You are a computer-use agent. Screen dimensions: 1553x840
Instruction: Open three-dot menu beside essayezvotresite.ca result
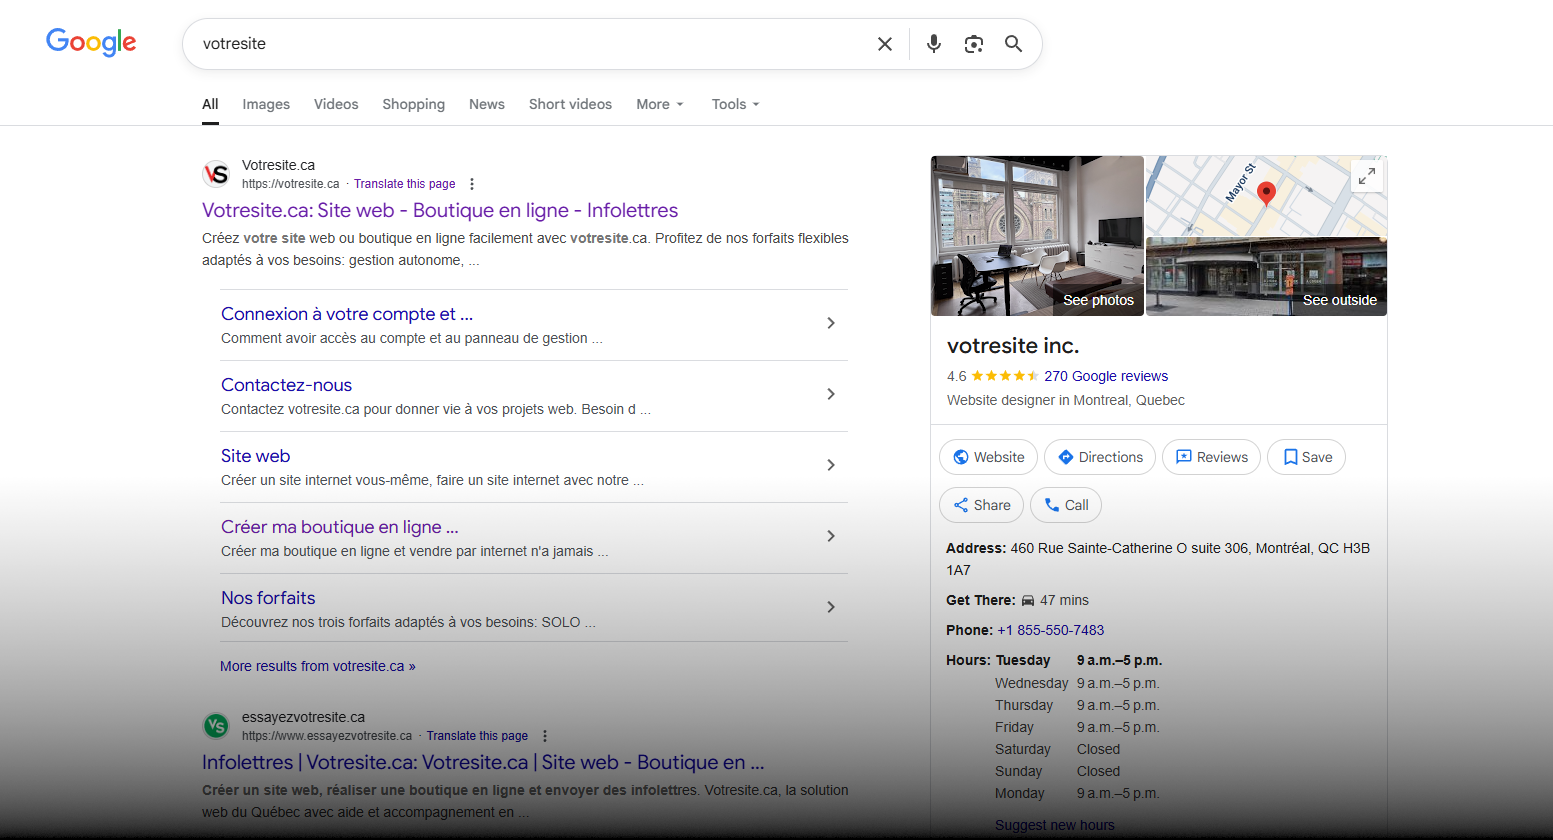pyautogui.click(x=545, y=736)
